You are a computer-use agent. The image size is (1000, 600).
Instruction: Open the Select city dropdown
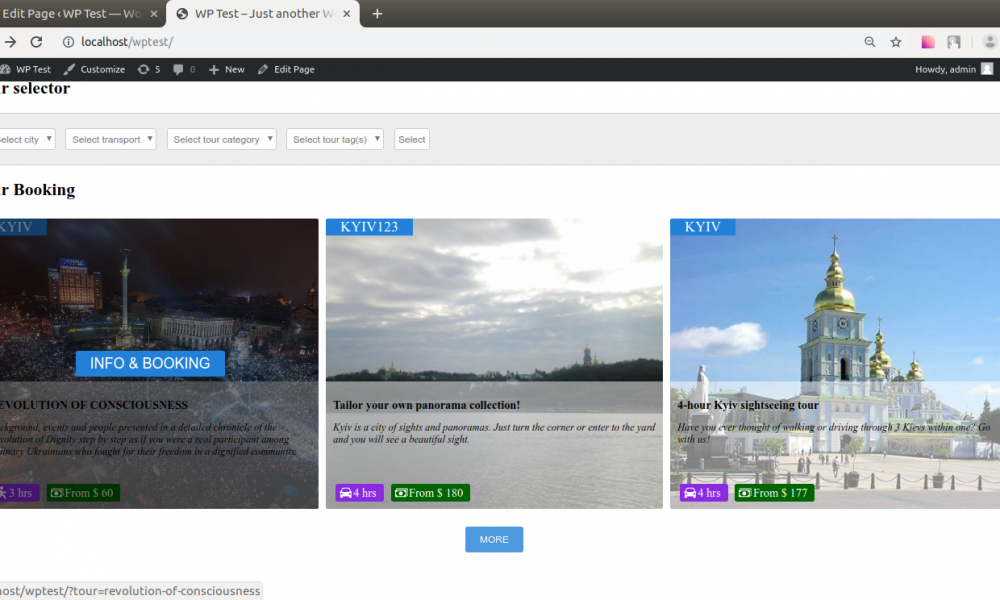click(x=24, y=139)
